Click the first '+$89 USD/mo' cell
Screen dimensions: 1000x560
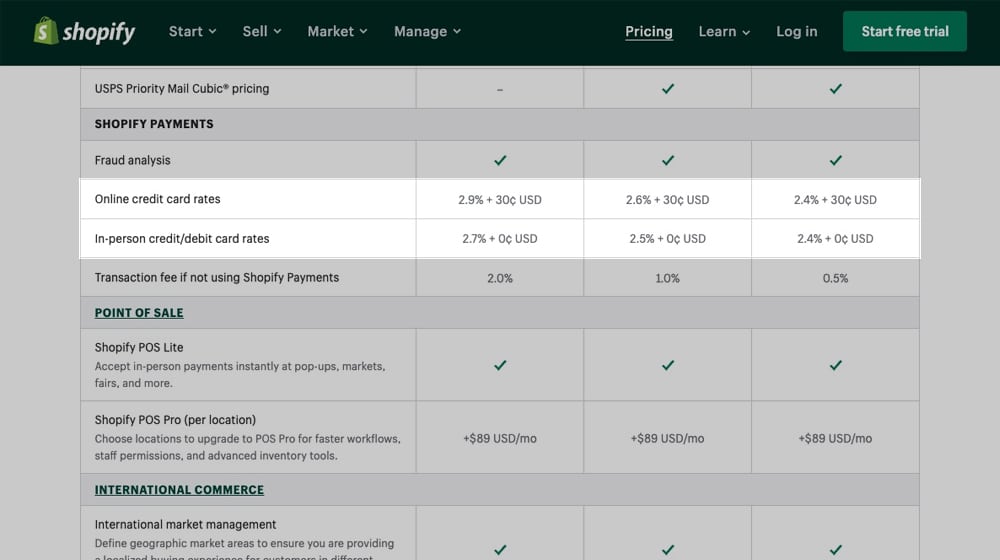pyautogui.click(x=500, y=438)
